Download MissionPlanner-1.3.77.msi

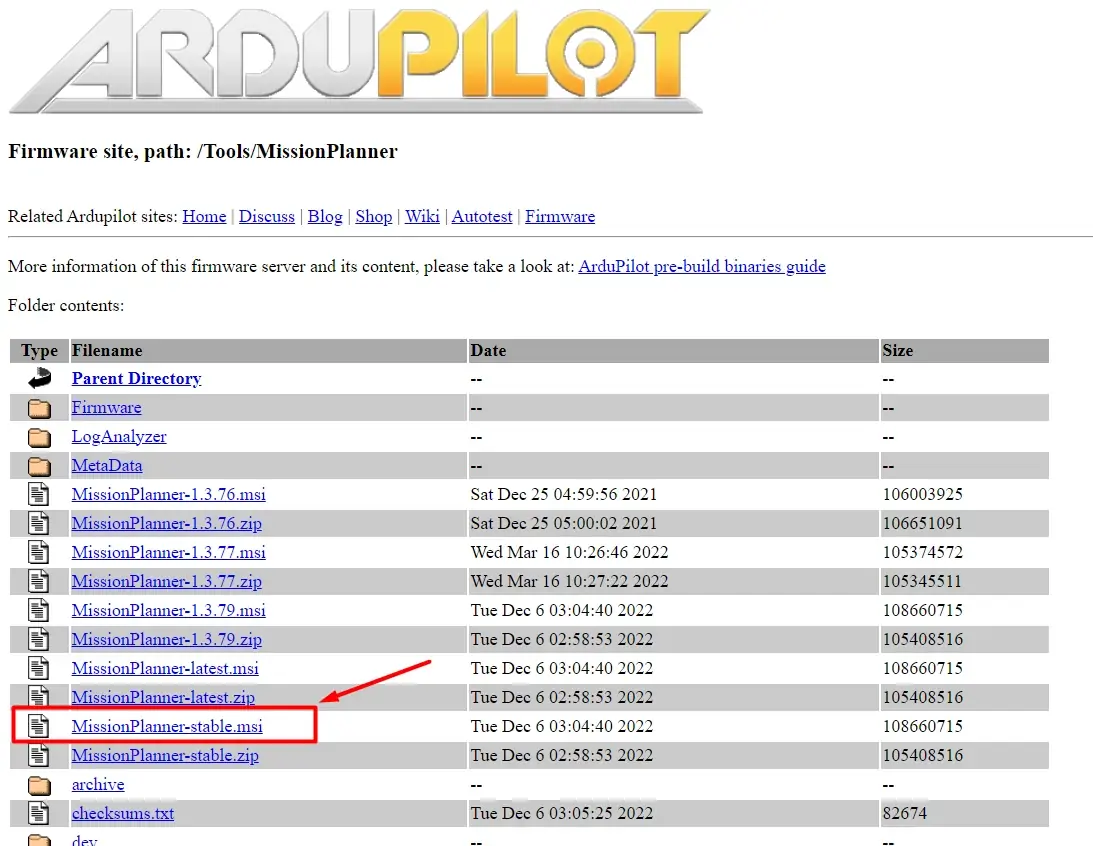(x=169, y=553)
